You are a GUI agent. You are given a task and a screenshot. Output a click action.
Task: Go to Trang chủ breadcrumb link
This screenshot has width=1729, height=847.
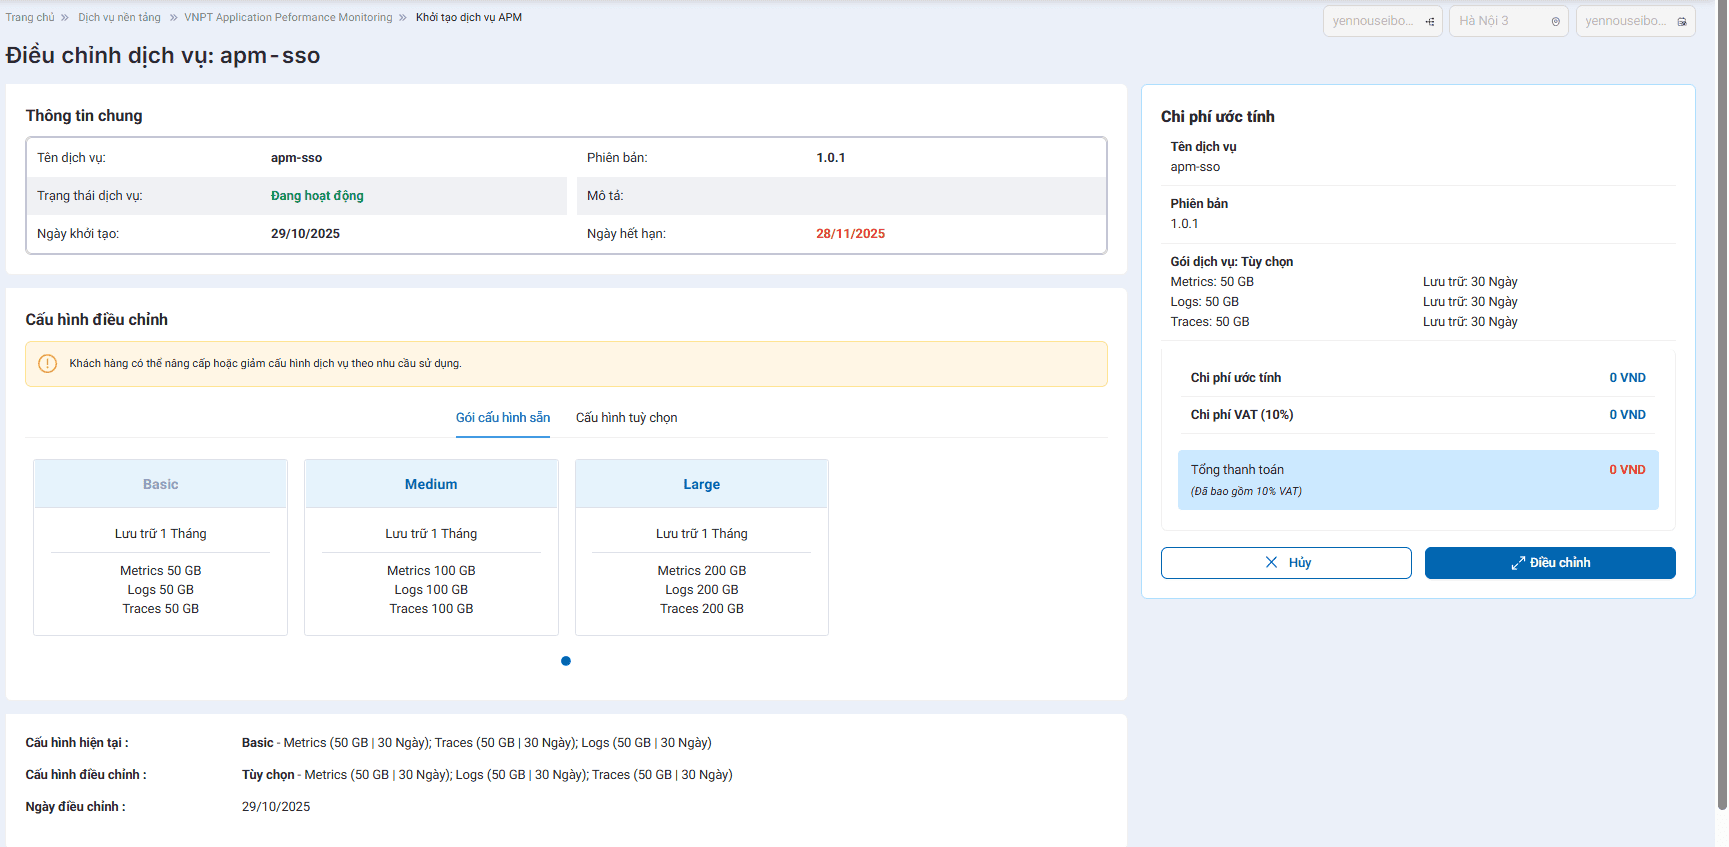(30, 17)
